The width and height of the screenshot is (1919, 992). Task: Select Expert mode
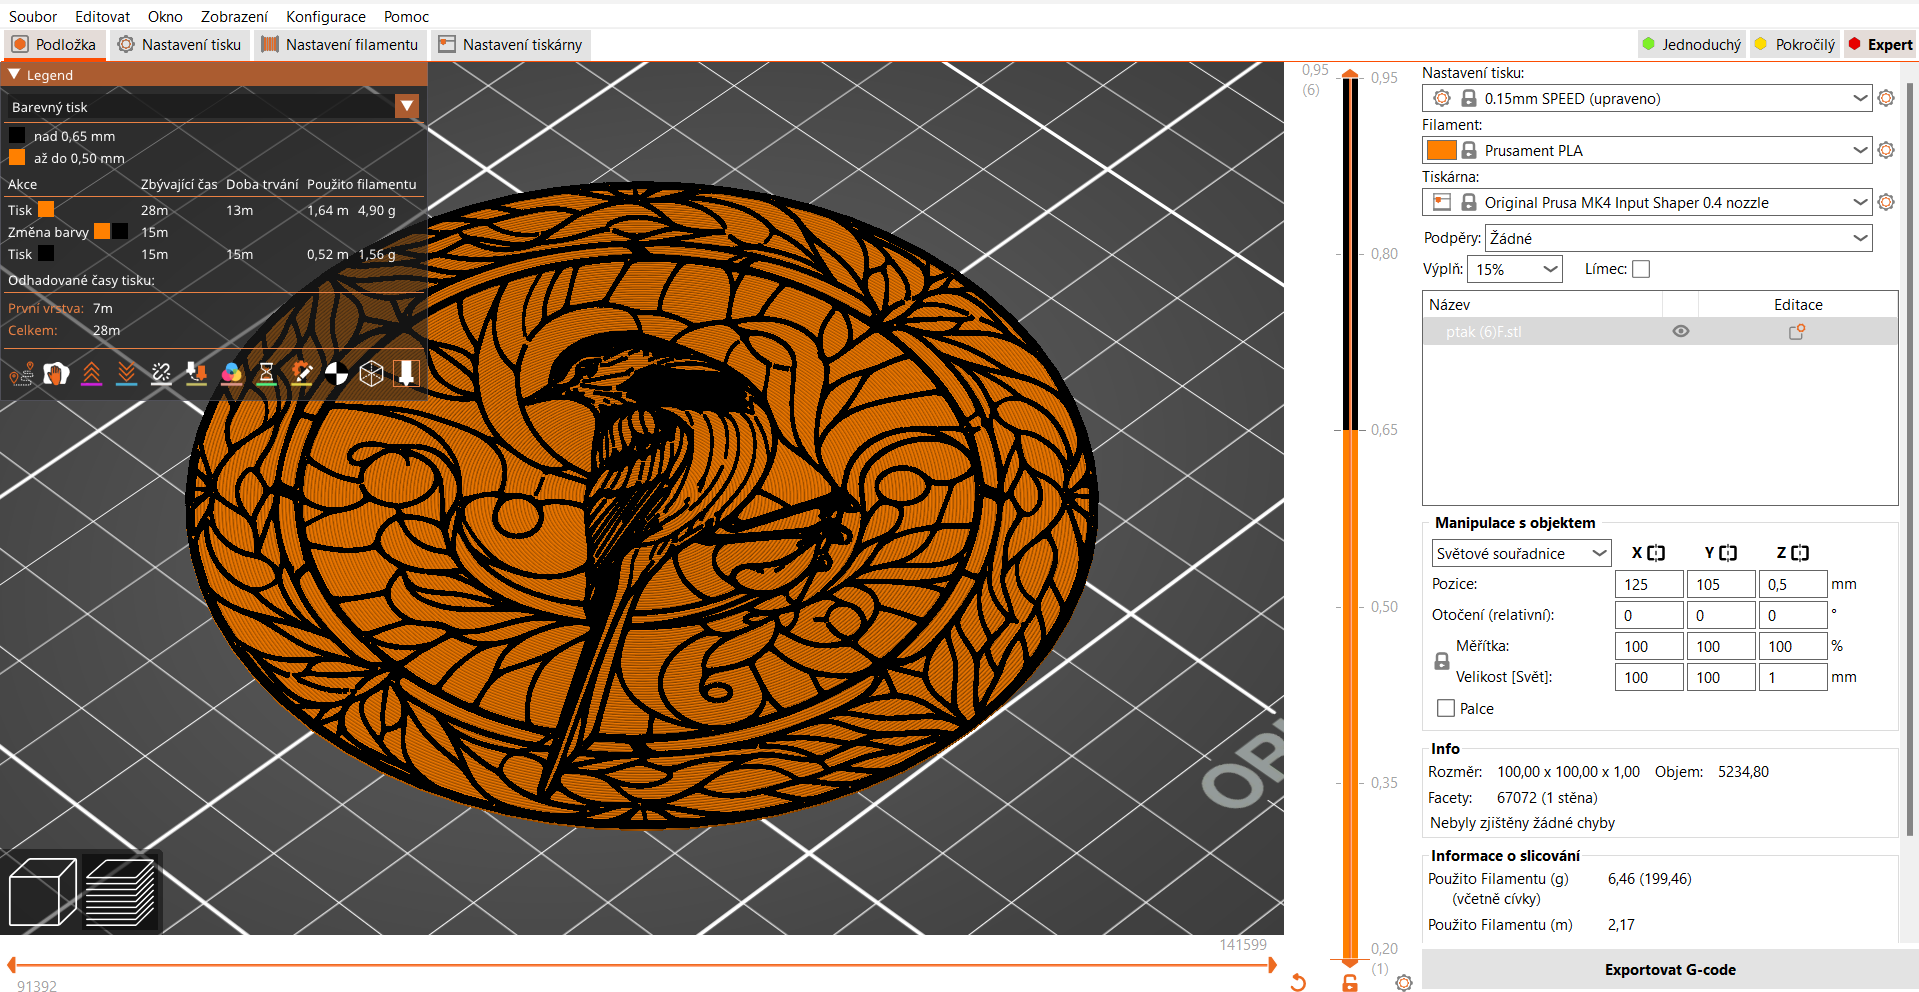click(1881, 44)
